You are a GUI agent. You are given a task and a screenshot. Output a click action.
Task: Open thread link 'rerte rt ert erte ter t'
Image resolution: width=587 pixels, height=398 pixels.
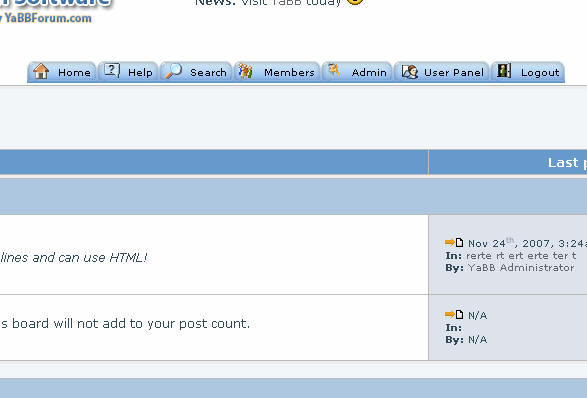[521, 256]
